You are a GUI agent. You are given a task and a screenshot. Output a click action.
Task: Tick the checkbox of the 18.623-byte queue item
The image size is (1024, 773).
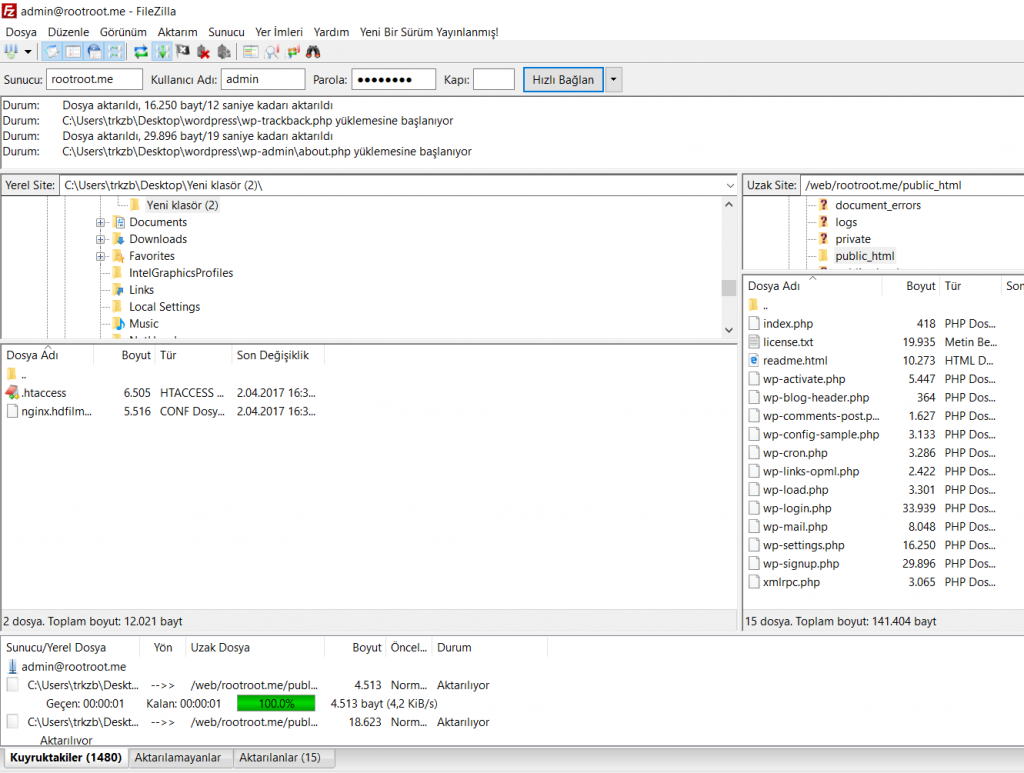12,721
